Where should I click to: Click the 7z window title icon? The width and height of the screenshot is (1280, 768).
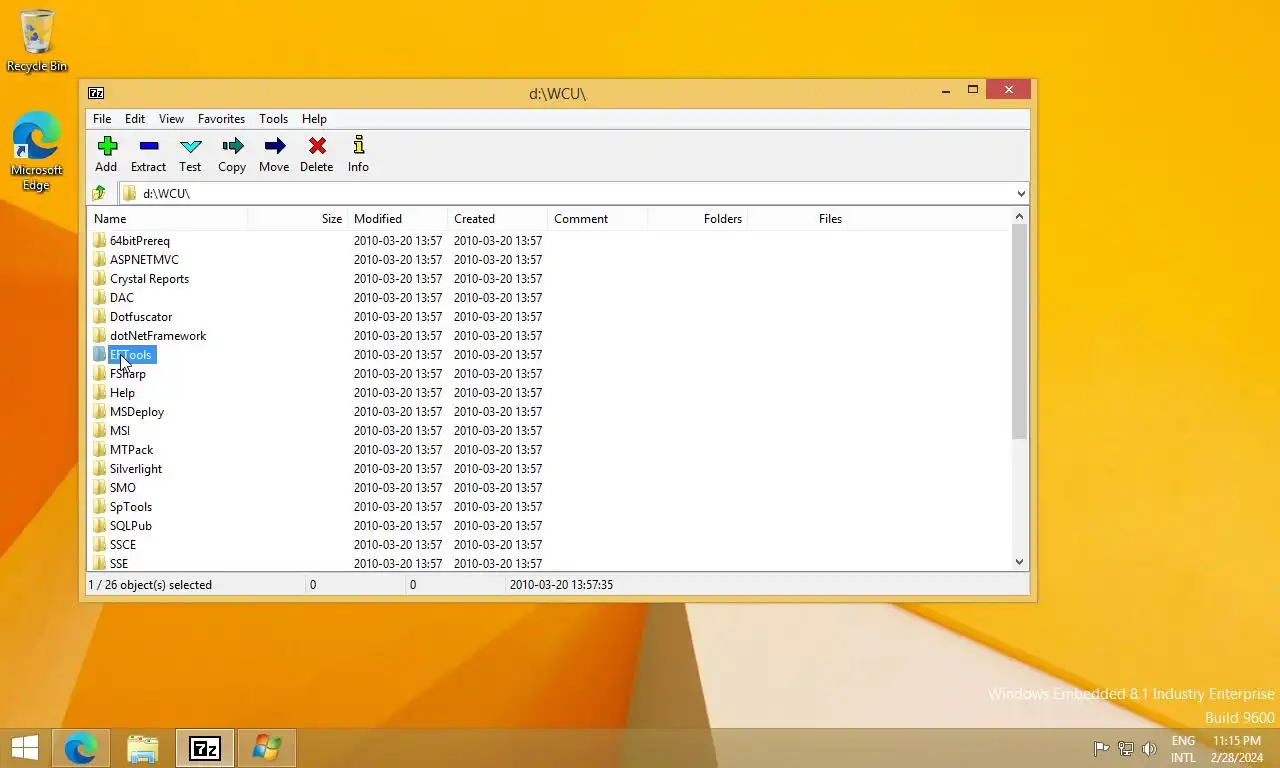pyautogui.click(x=96, y=93)
